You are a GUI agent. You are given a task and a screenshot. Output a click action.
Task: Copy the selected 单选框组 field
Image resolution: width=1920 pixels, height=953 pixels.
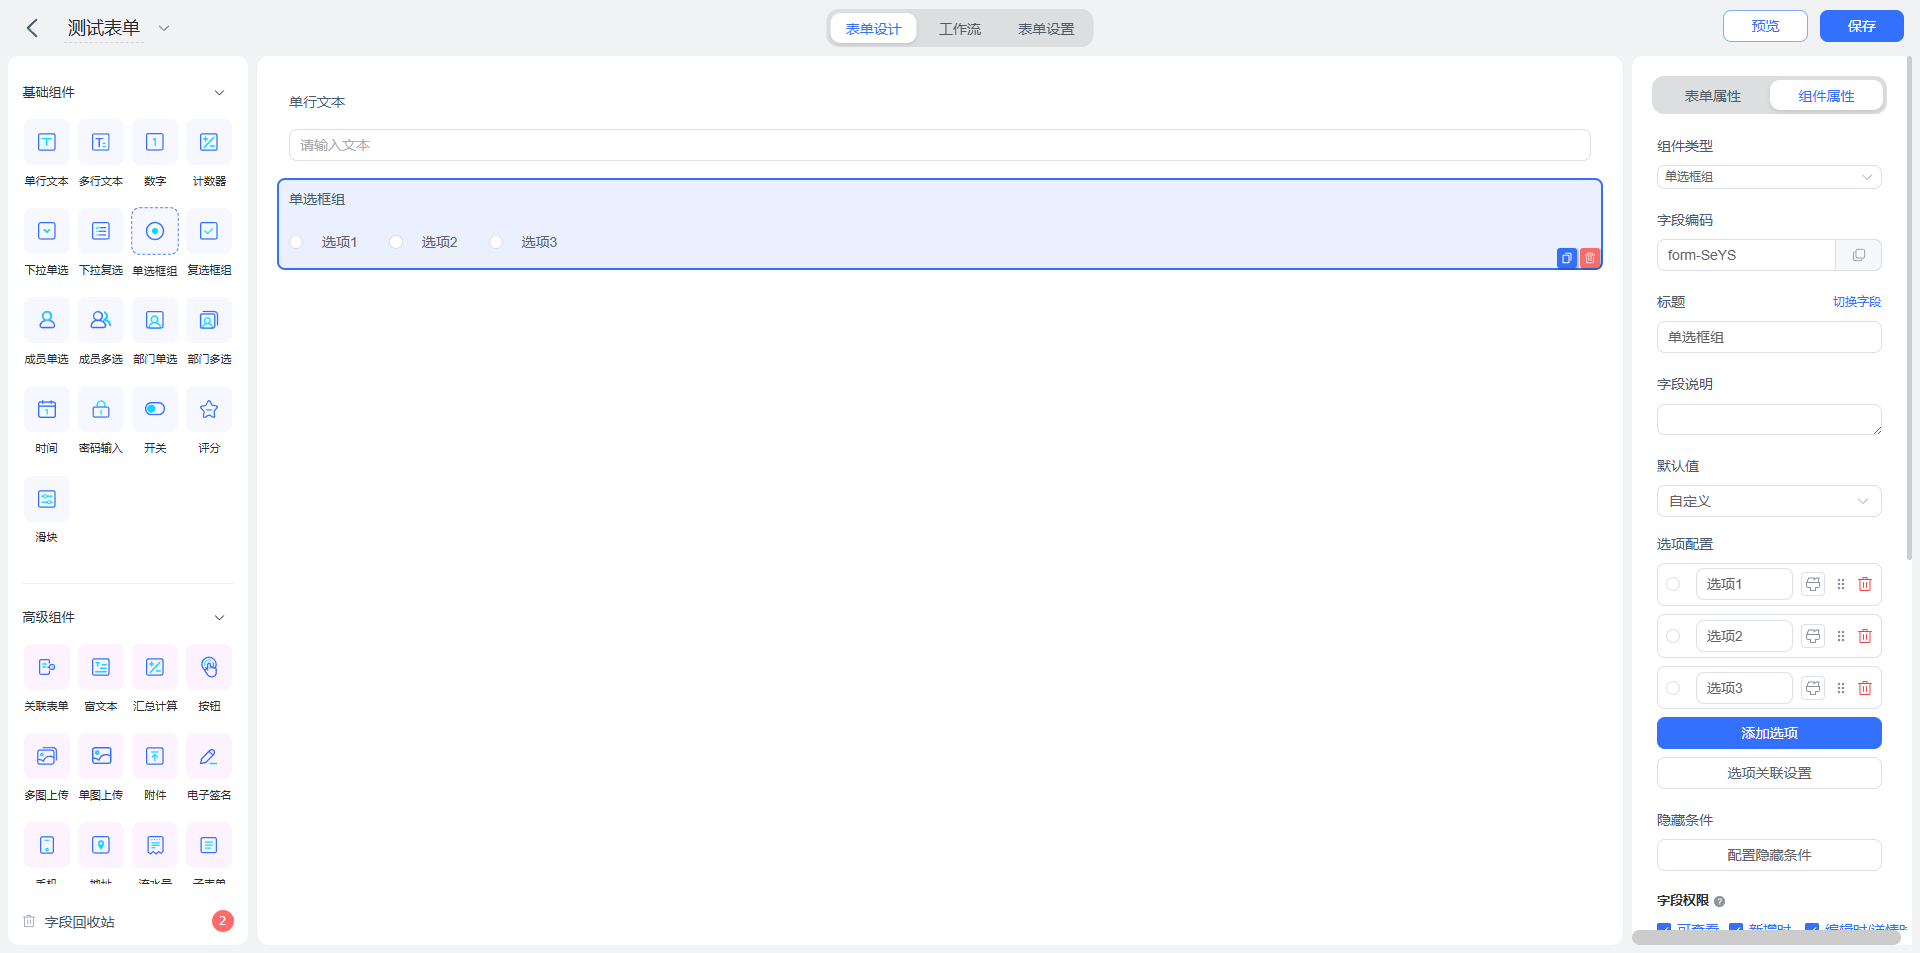click(1567, 258)
